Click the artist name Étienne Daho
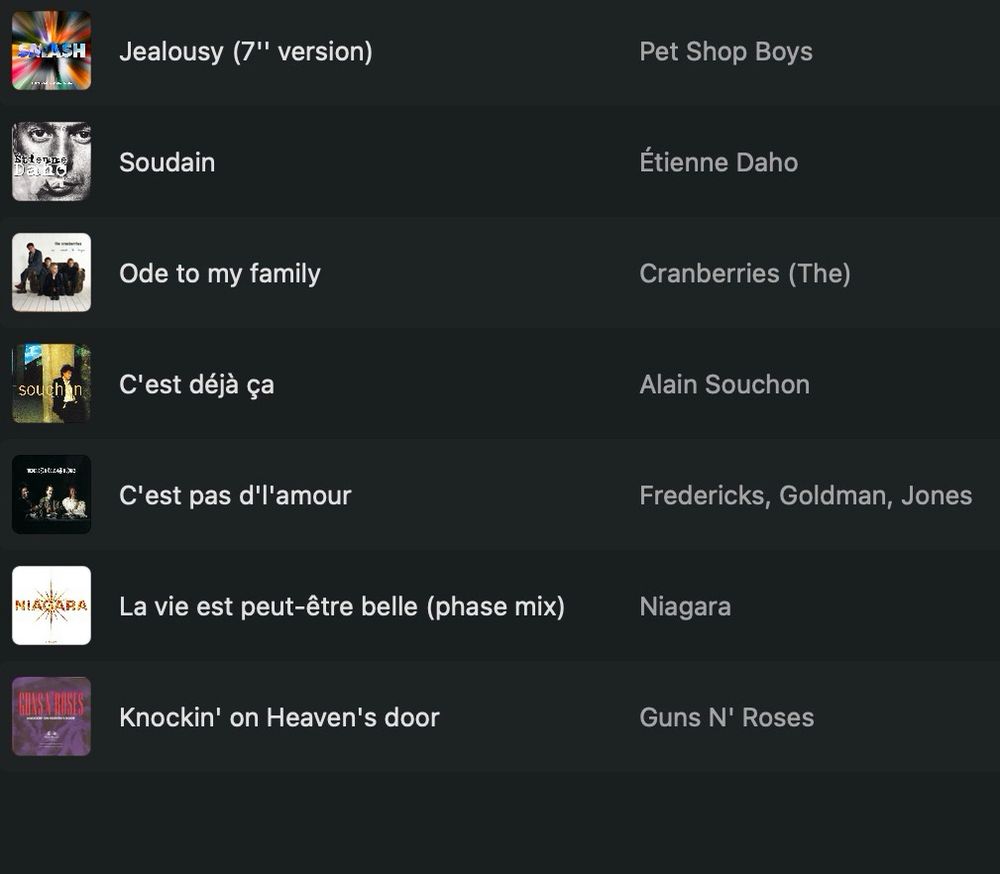The height and width of the screenshot is (874, 1000). pyautogui.click(x=719, y=161)
